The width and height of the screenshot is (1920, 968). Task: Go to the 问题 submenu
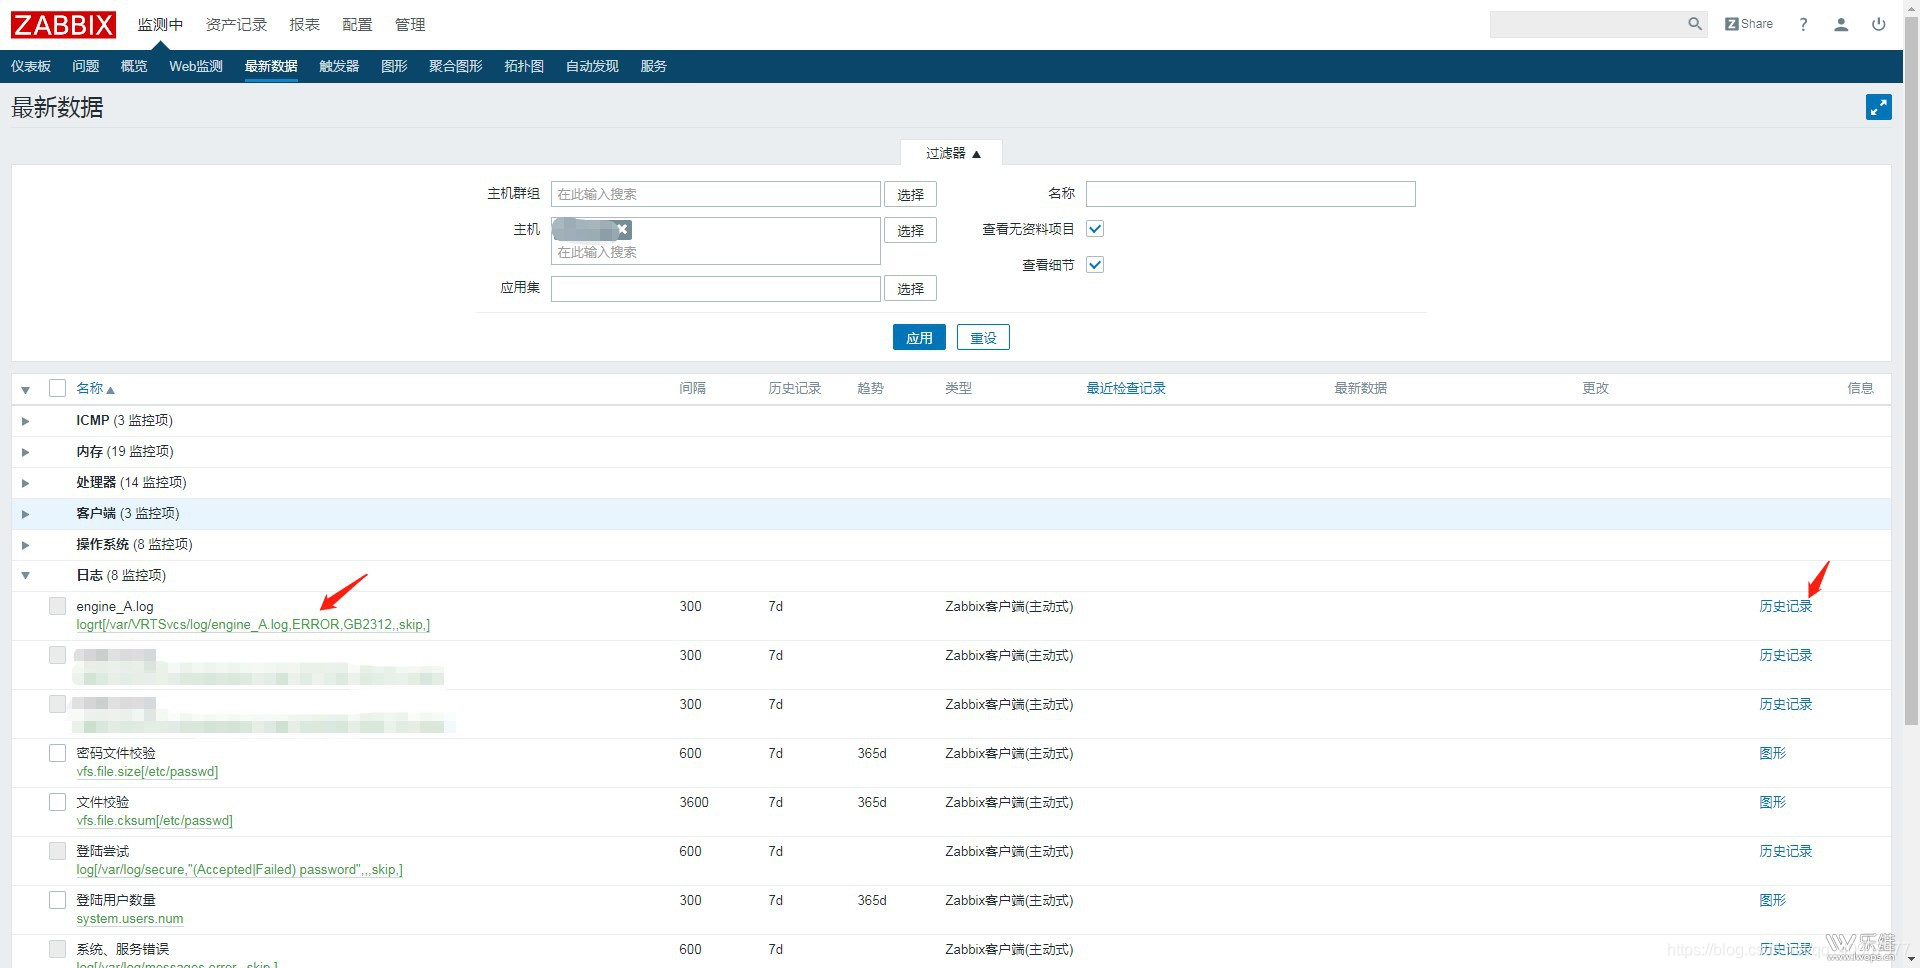coord(86,66)
